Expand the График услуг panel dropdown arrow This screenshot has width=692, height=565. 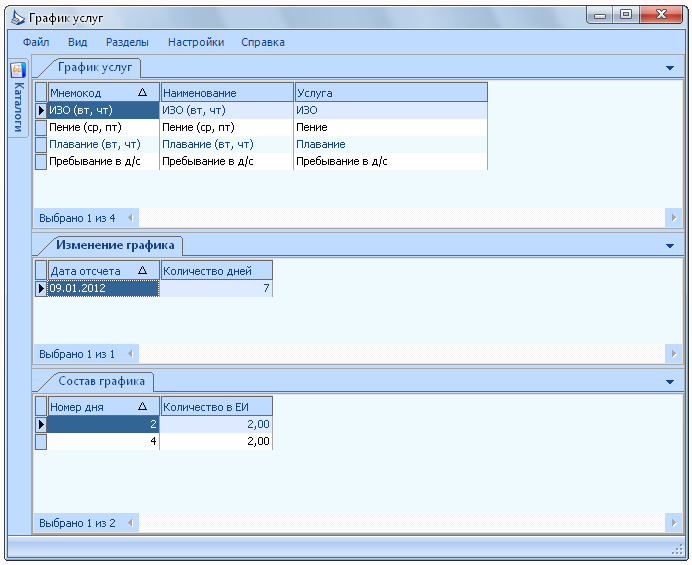(669, 68)
